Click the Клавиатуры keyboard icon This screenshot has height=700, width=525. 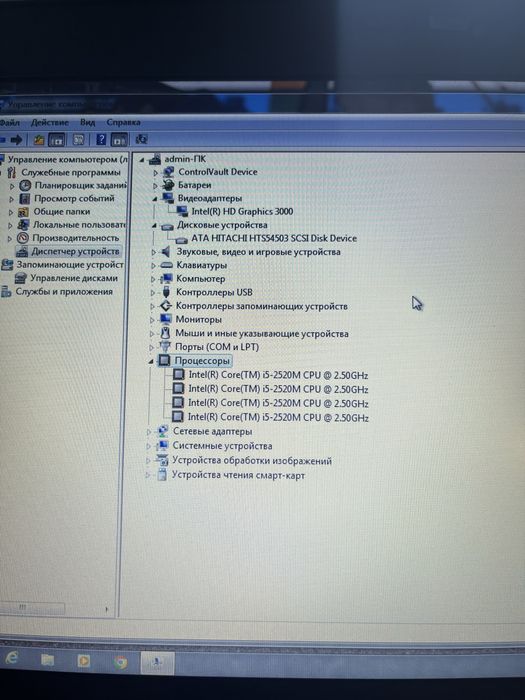(166, 266)
